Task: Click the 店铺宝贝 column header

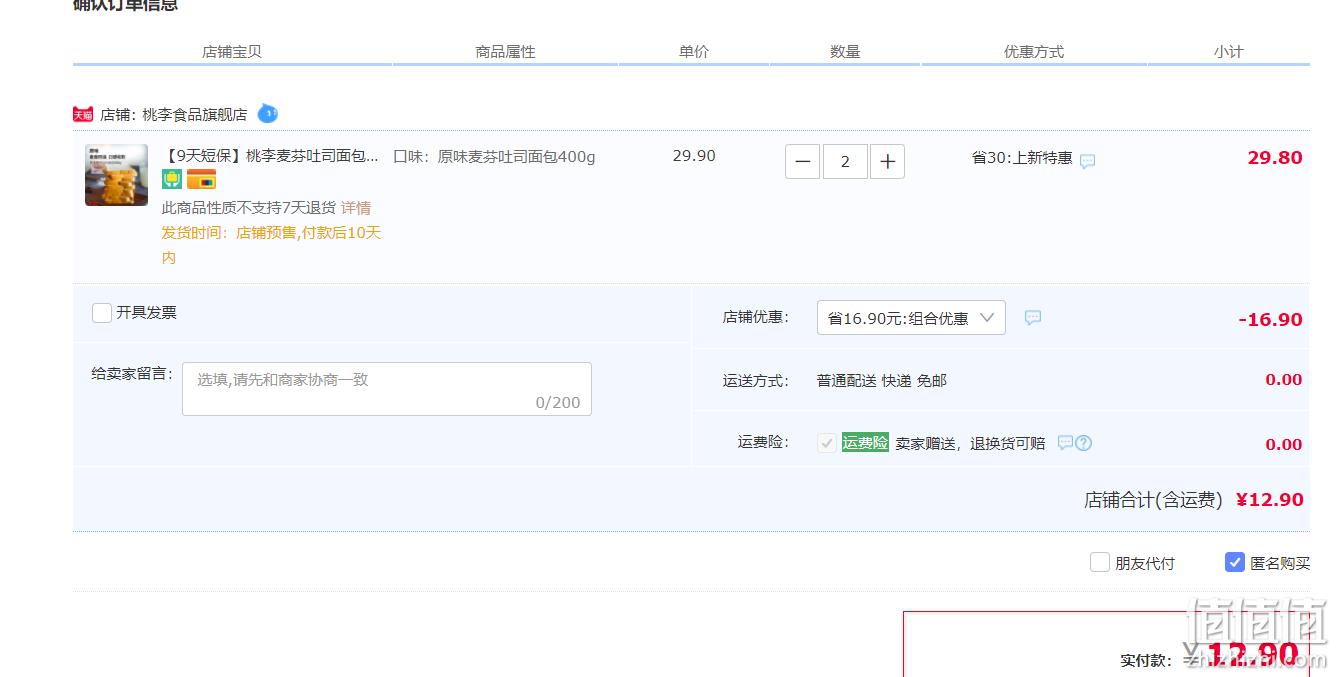Action: point(232,52)
